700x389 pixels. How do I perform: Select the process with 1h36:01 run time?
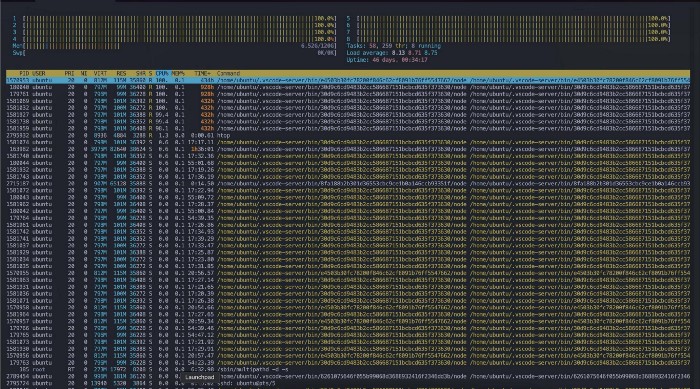pyautogui.click(x=348, y=149)
